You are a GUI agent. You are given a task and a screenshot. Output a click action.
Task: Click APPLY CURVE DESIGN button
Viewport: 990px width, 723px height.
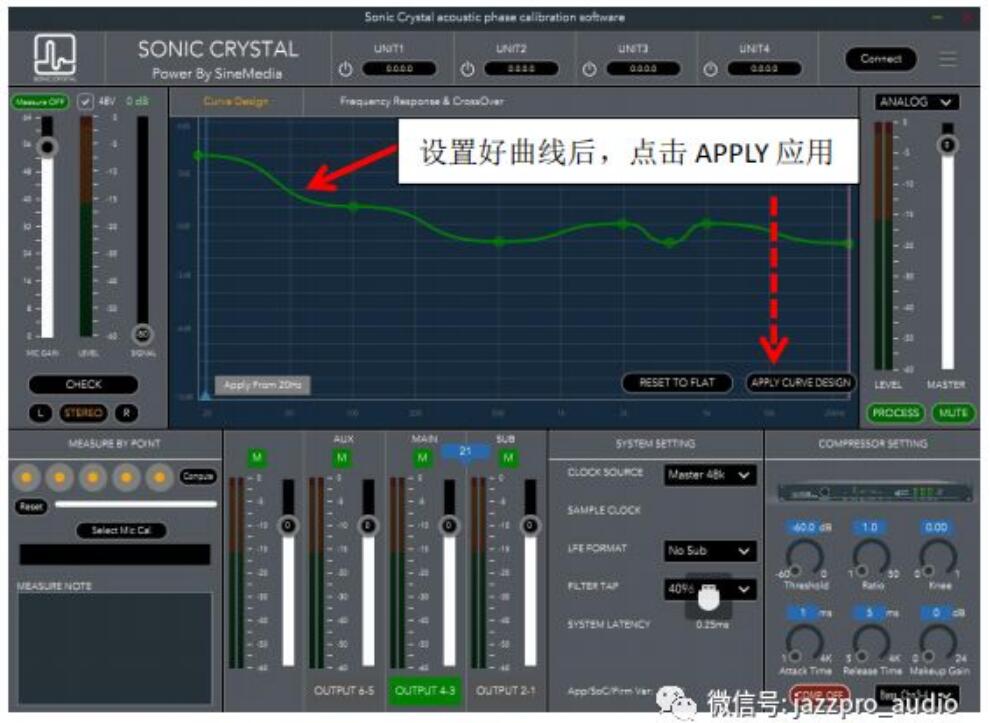coord(801,383)
